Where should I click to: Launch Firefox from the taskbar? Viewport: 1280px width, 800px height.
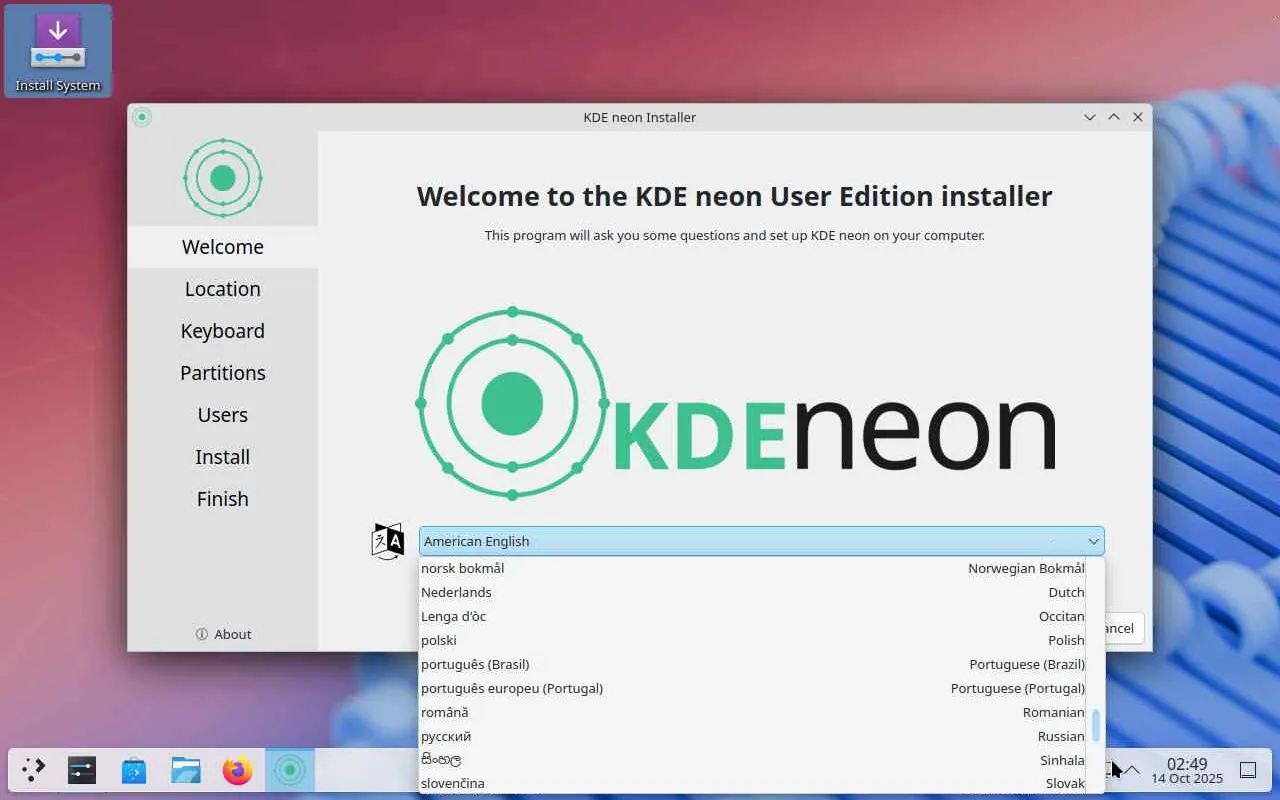[238, 770]
